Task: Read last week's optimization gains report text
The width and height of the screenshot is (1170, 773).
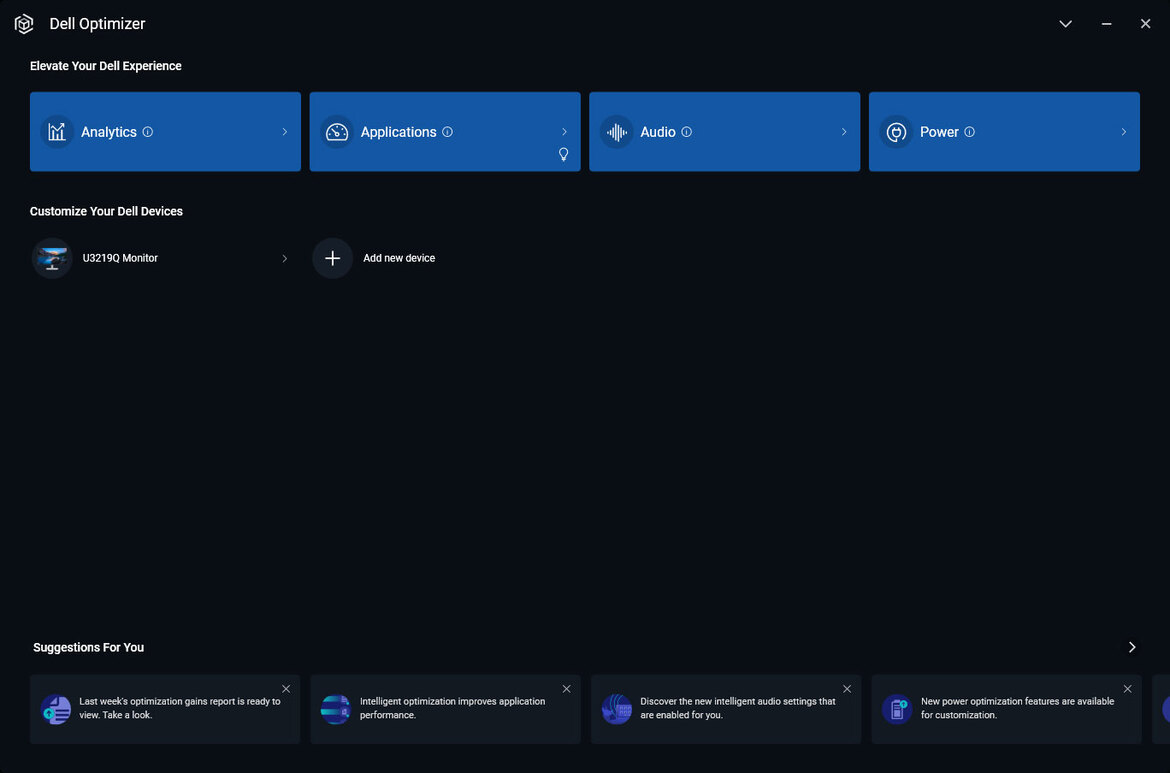Action: (180, 708)
